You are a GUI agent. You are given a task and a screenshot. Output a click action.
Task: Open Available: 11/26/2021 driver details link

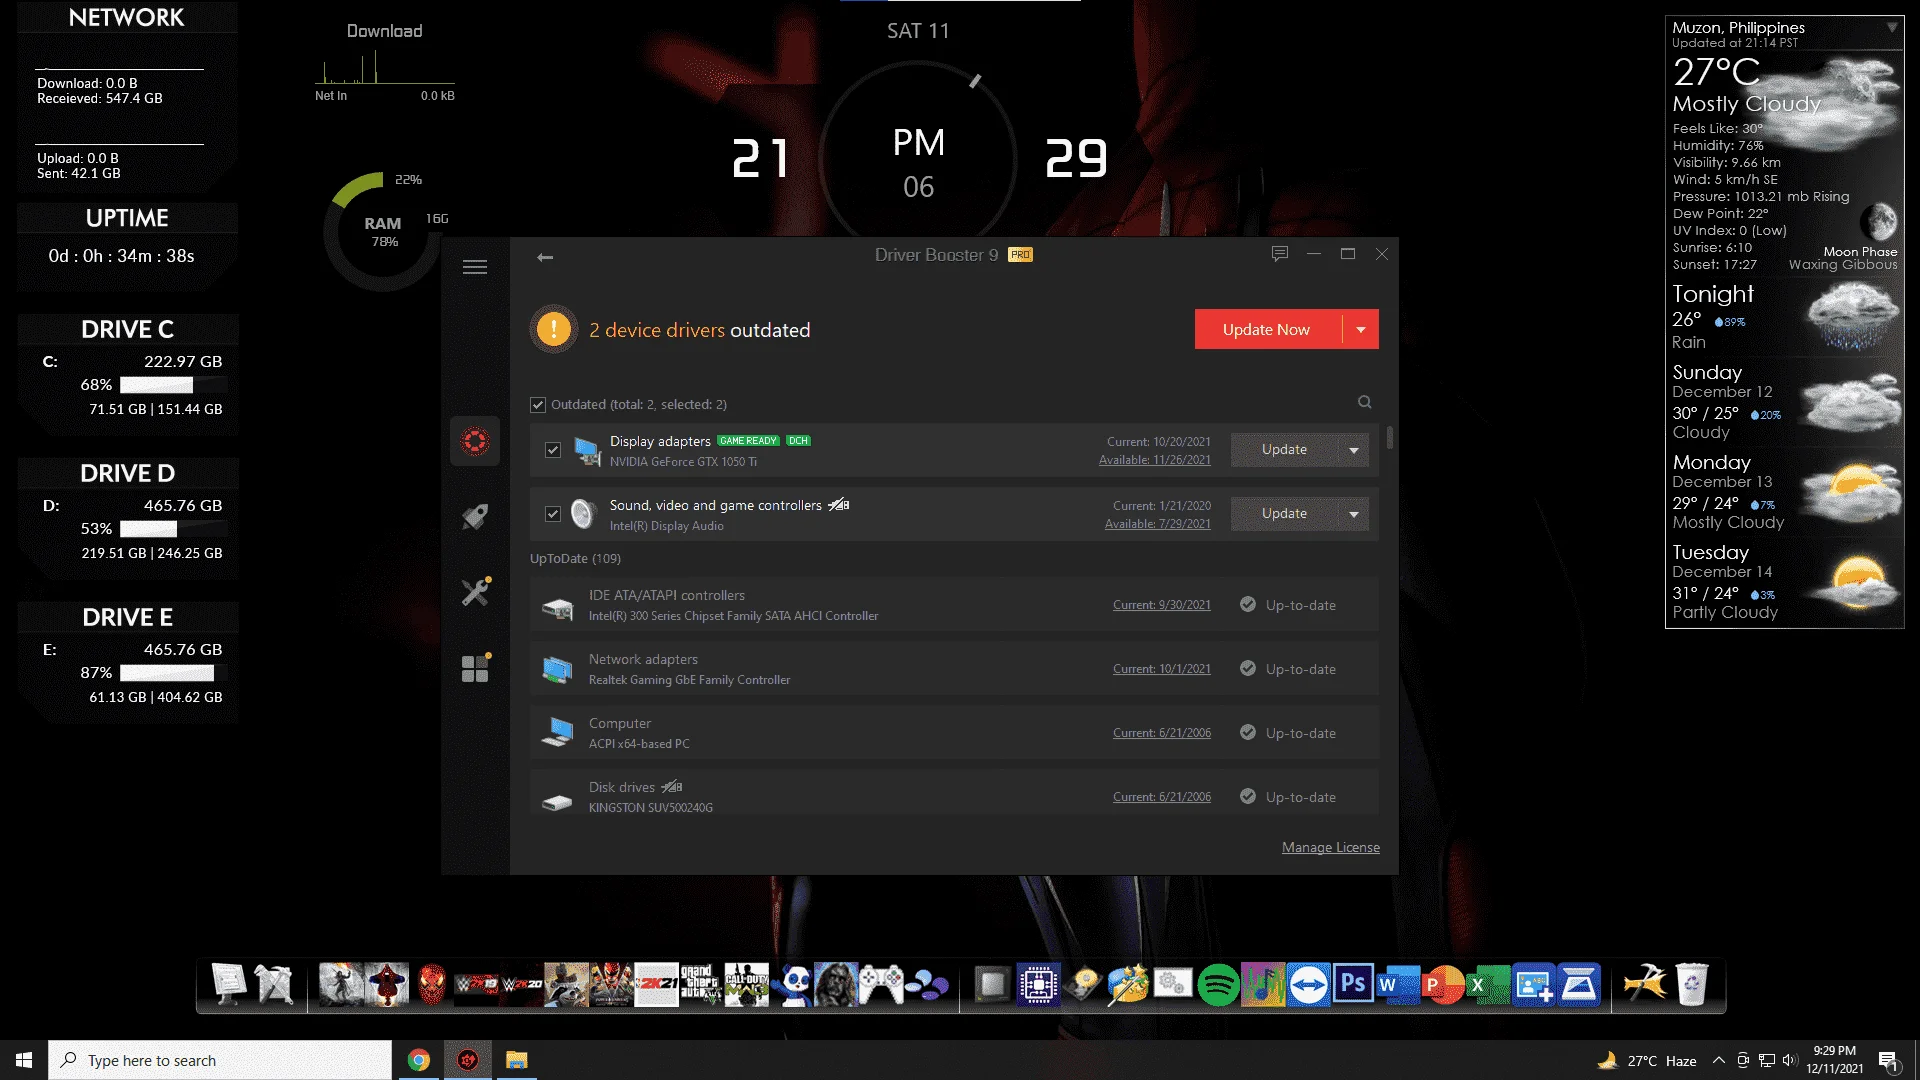1154,460
